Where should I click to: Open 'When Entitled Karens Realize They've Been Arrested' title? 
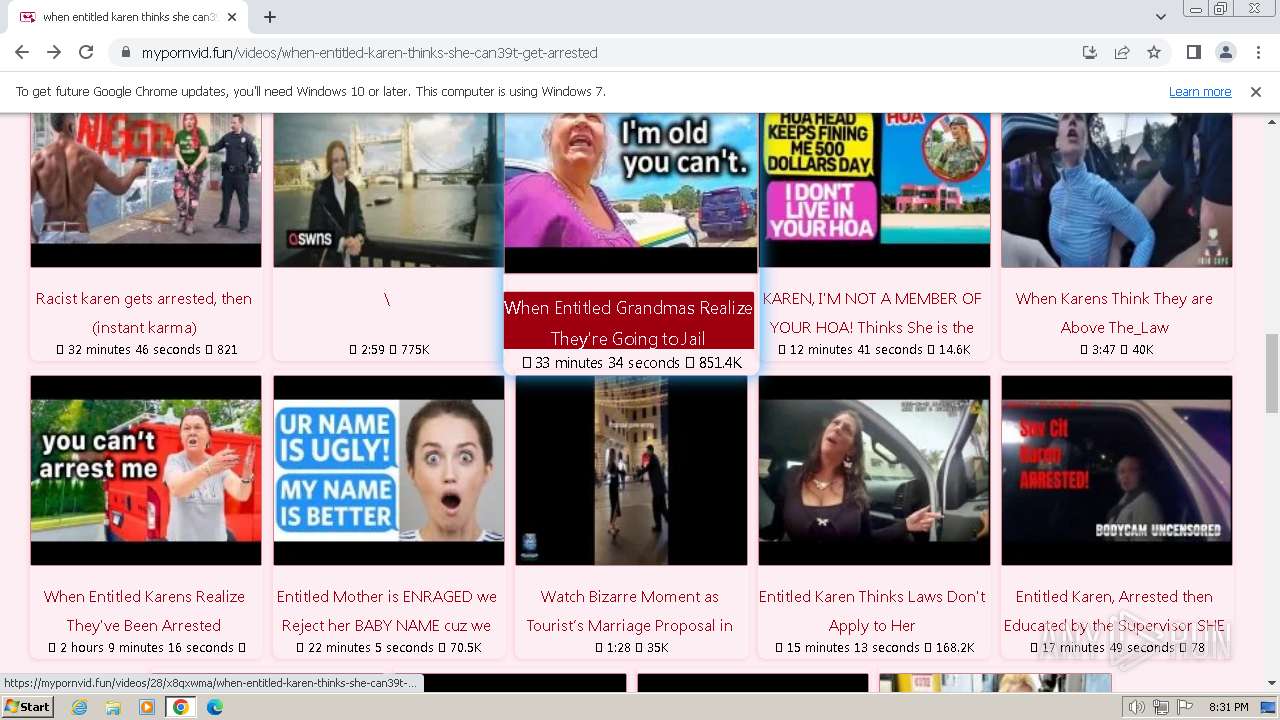(144, 611)
